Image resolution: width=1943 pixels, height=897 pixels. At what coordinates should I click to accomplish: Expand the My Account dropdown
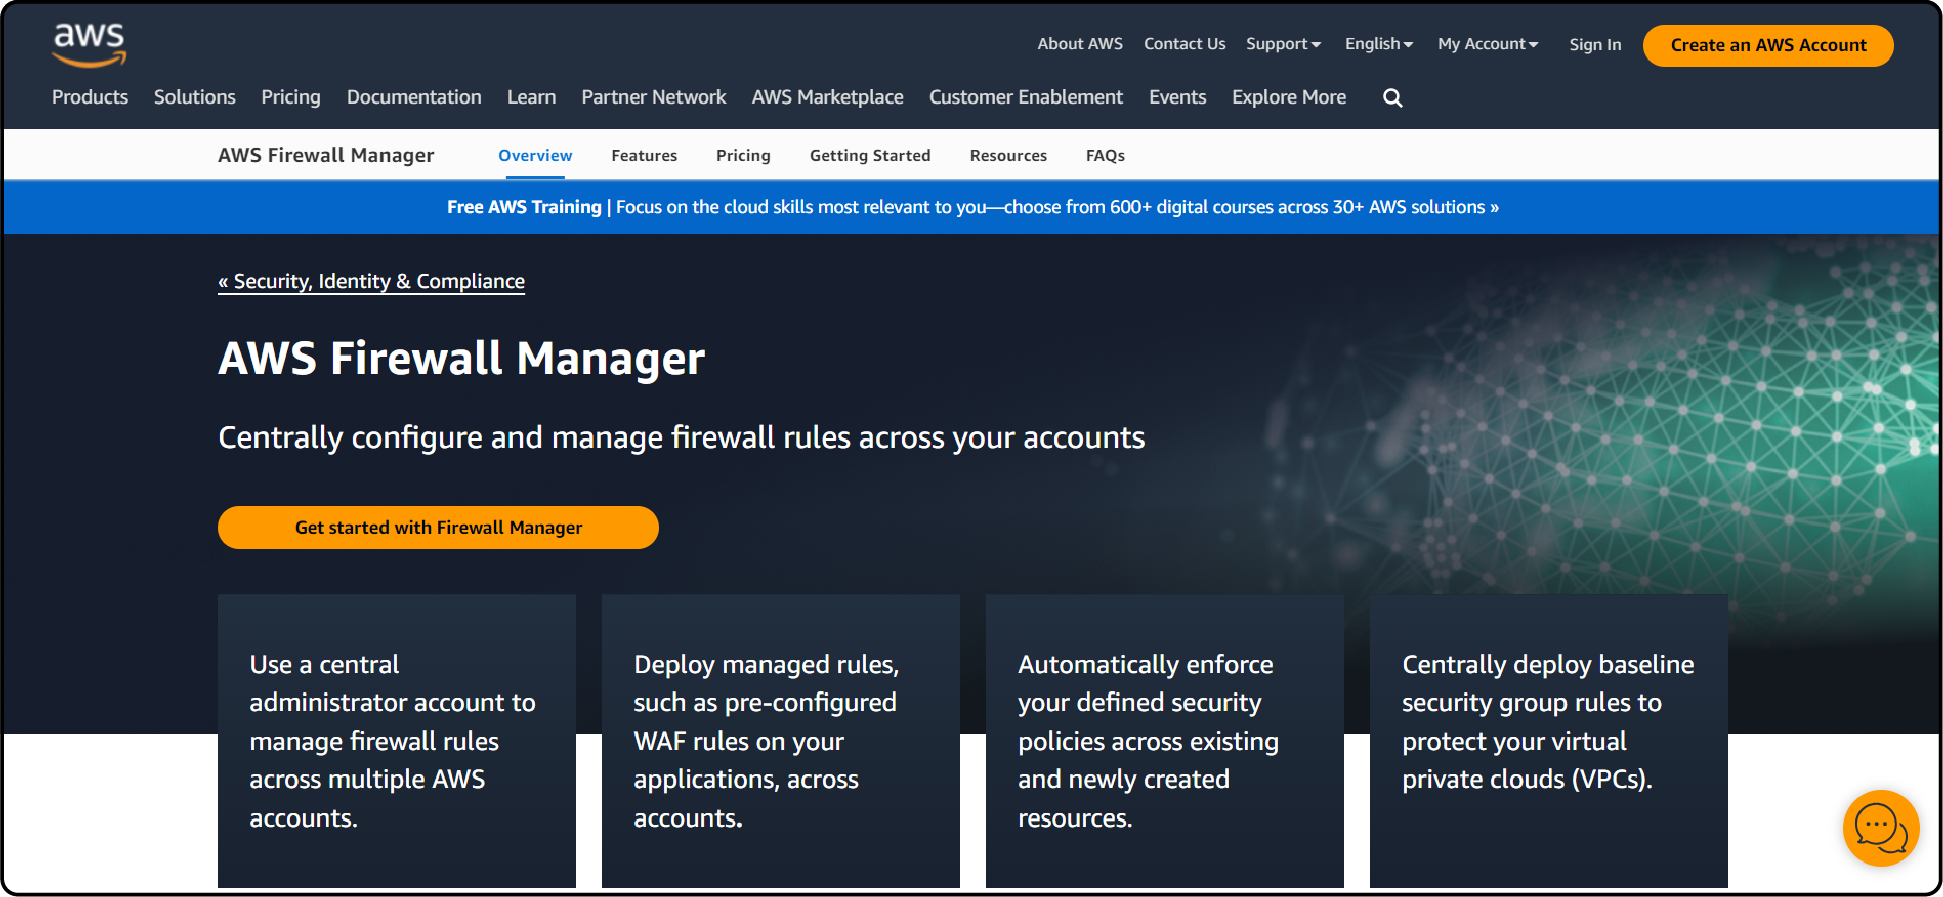(x=1488, y=44)
